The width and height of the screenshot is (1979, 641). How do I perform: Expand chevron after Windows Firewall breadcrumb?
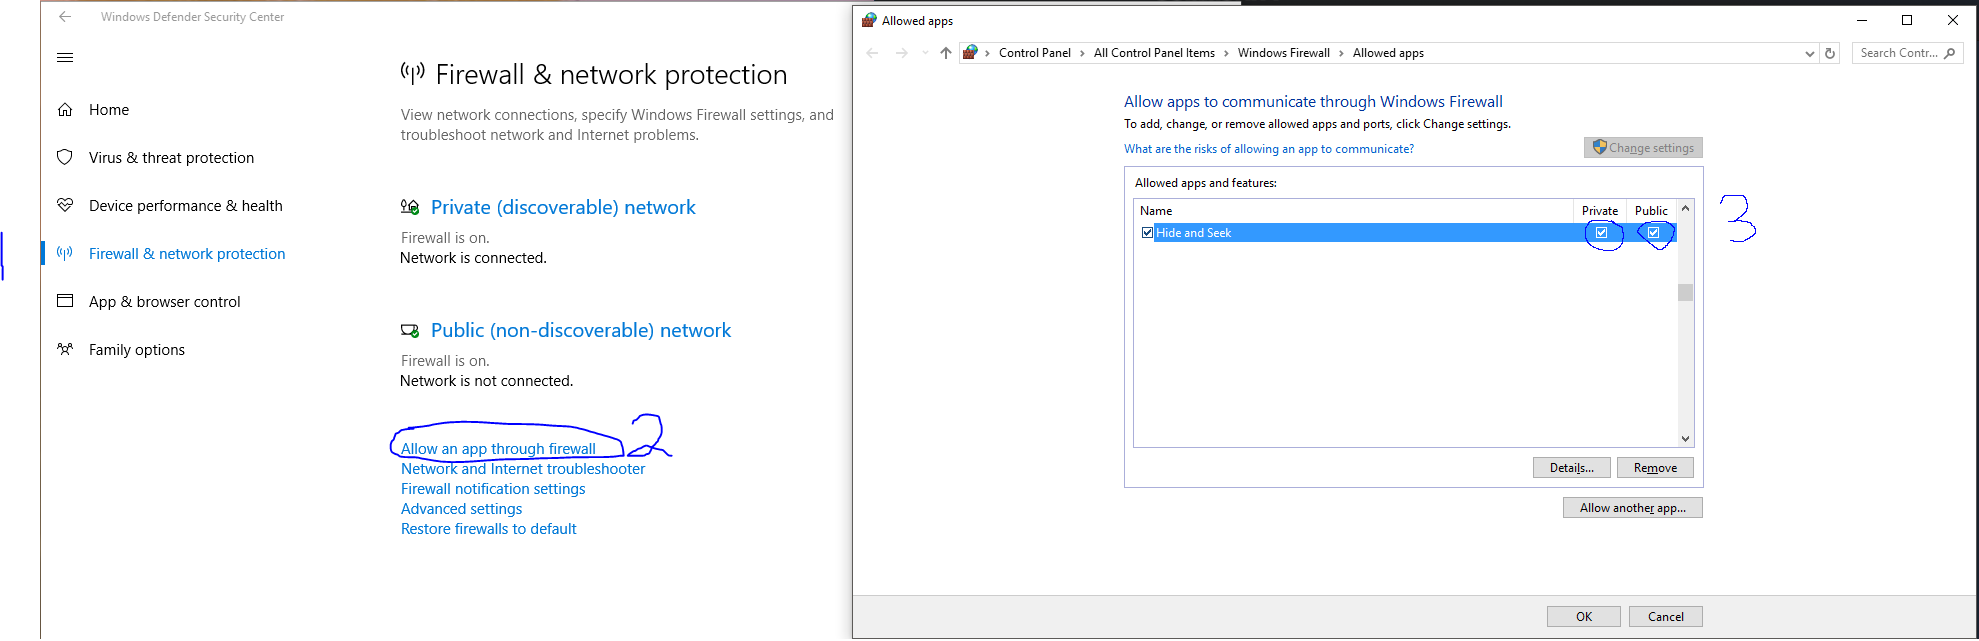click(1341, 54)
